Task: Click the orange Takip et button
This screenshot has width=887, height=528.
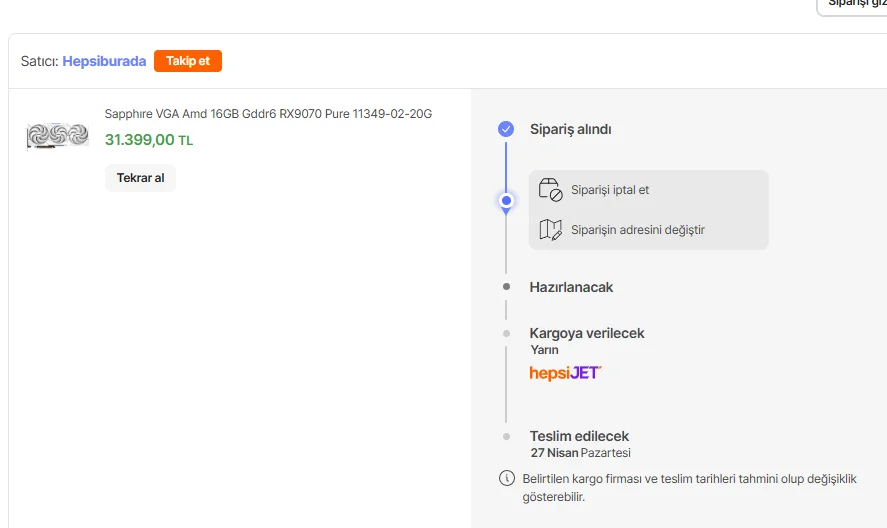Action: click(x=188, y=61)
